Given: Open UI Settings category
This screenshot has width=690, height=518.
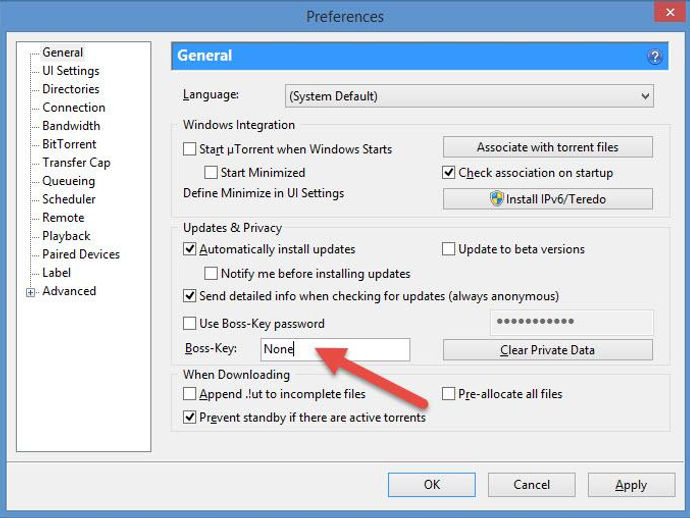Looking at the screenshot, I should (x=71, y=71).
